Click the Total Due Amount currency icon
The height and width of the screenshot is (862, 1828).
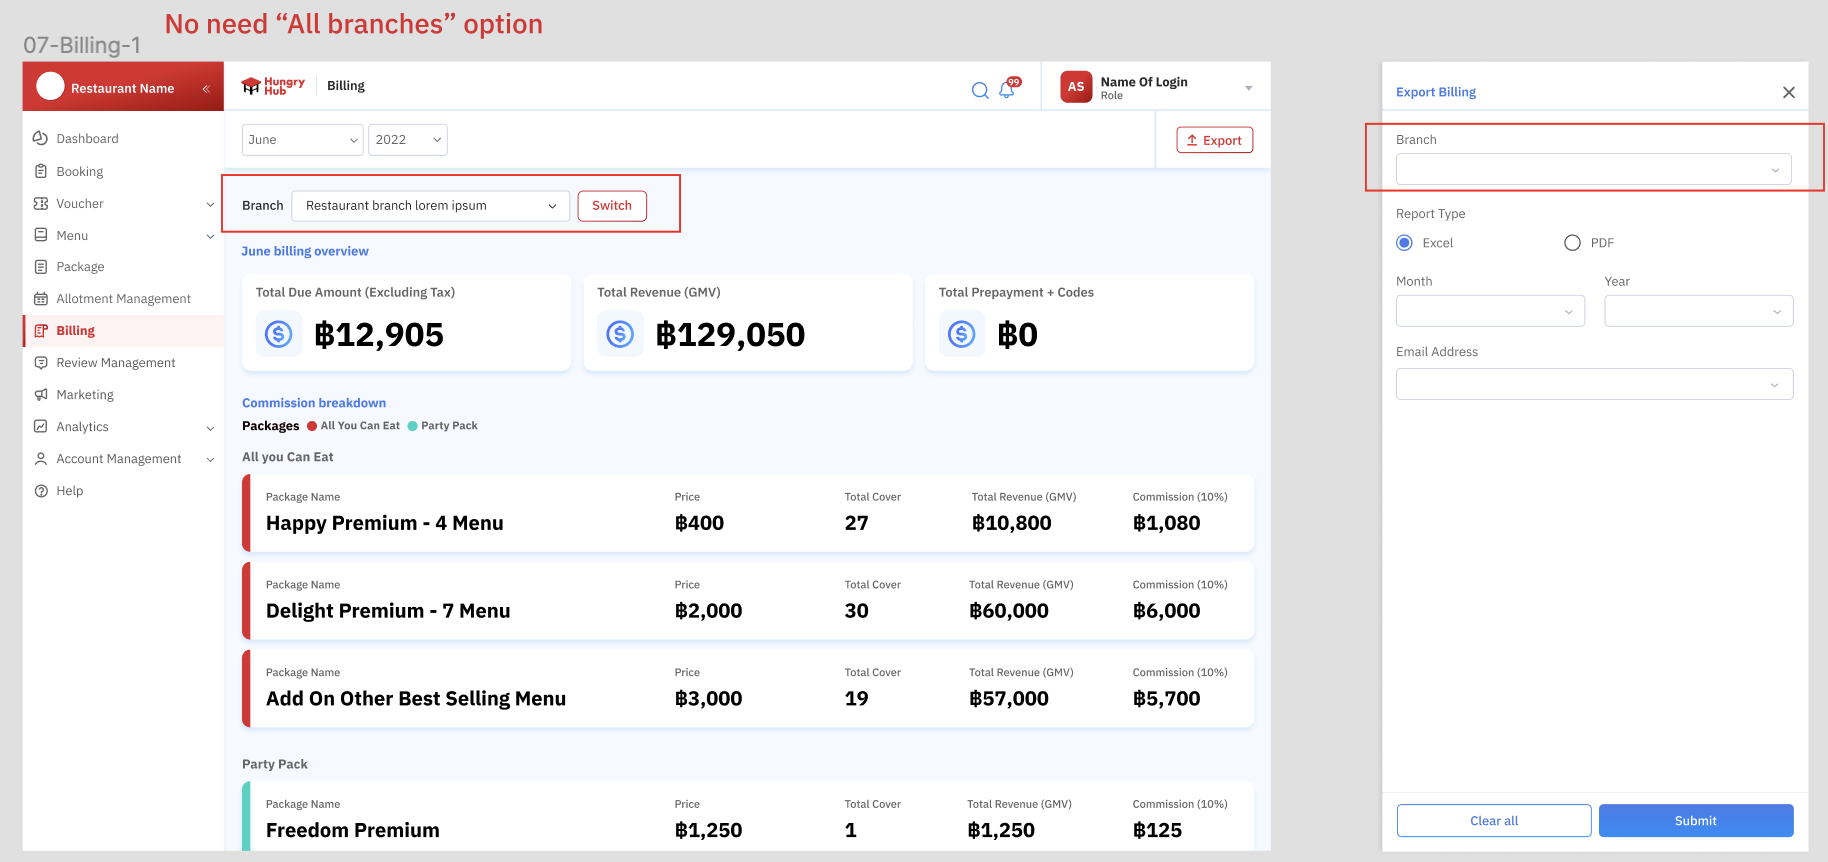coord(279,334)
